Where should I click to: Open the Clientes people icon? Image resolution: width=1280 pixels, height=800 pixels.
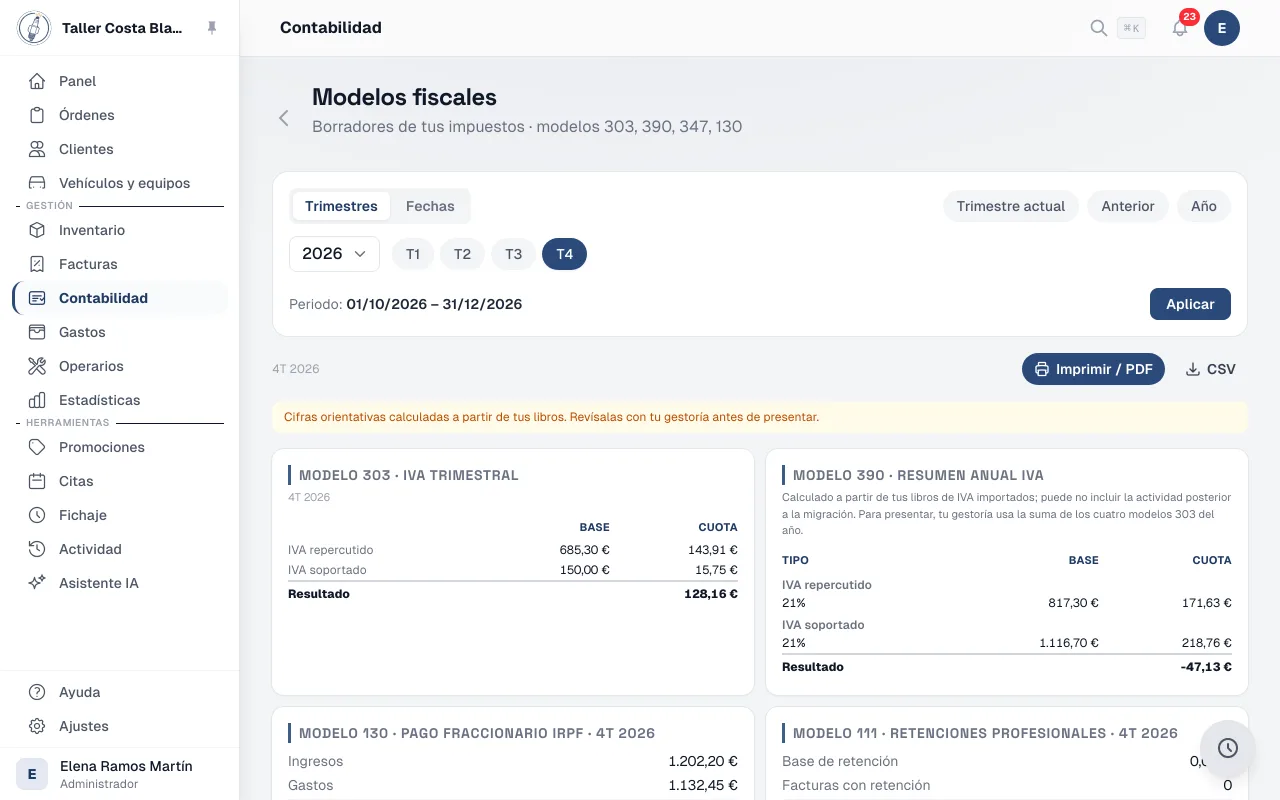(x=37, y=149)
